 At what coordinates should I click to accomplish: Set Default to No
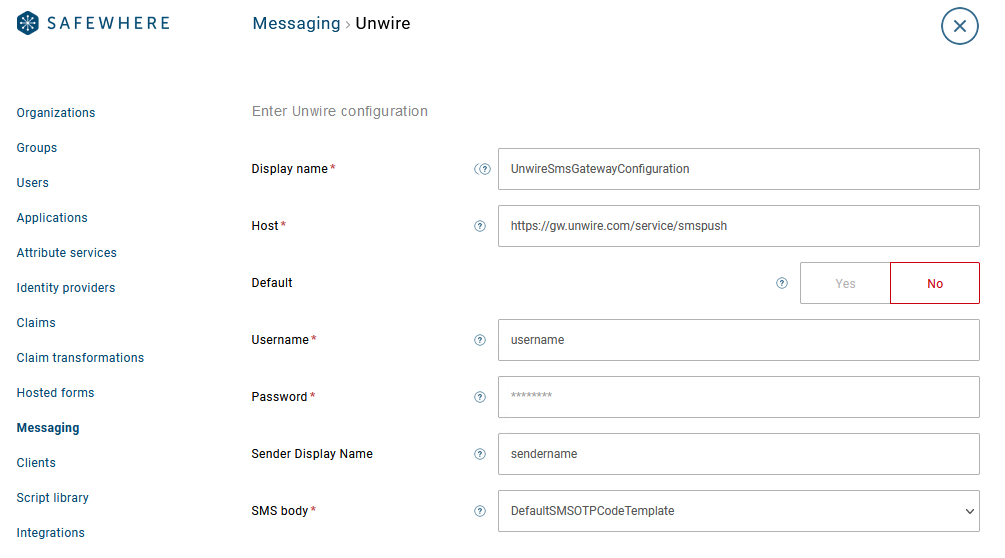click(x=934, y=283)
